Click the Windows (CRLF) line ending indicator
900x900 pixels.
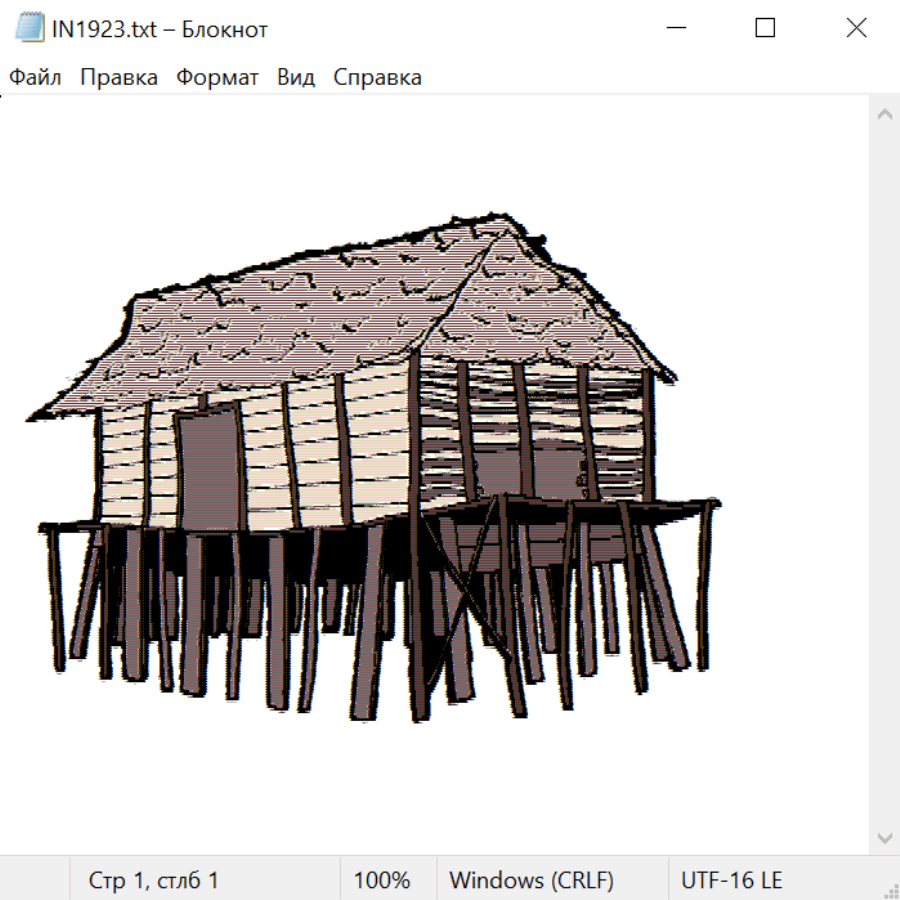pos(531,881)
